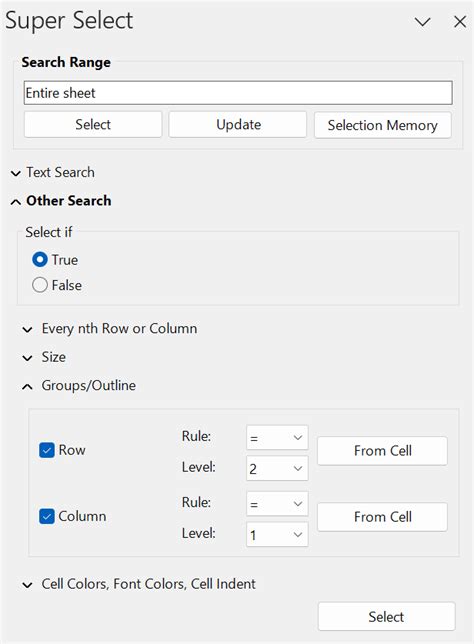Click the Select button under Search Range
The height and width of the screenshot is (644, 474).
(x=93, y=124)
